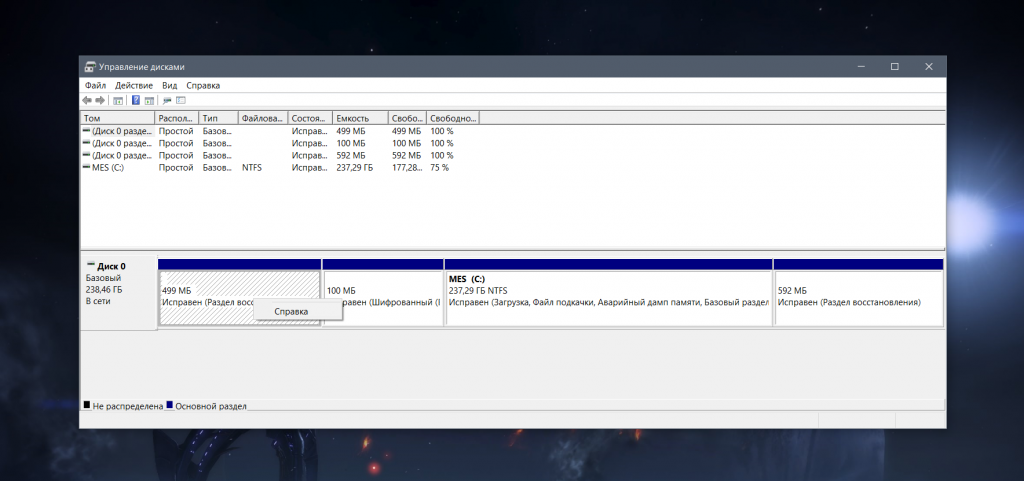
Task: Open the Файл menu
Action: point(95,85)
